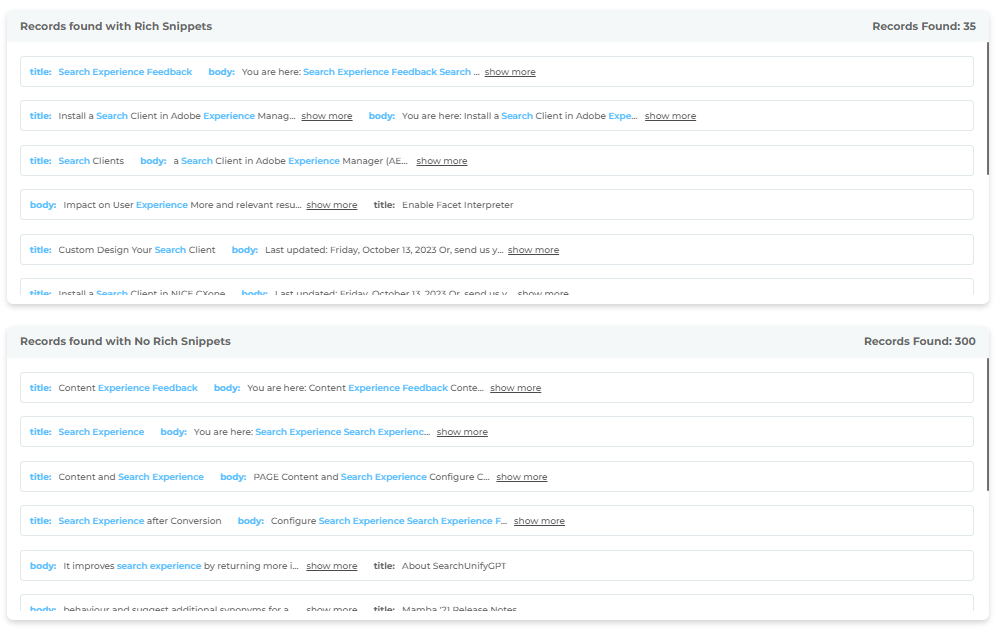Show more for Content Experience Feedback body

coord(515,388)
